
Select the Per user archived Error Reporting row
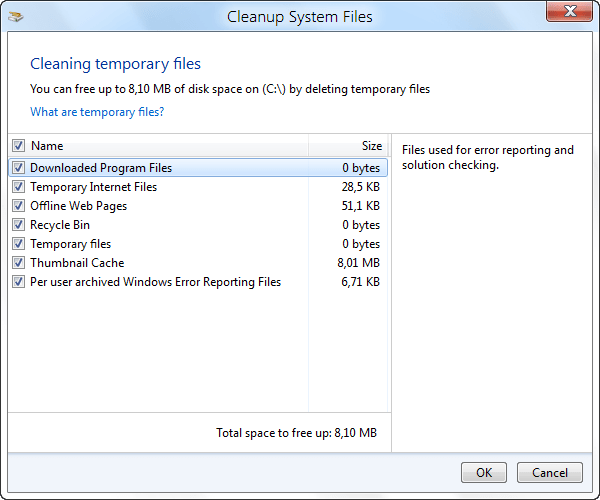tap(156, 282)
